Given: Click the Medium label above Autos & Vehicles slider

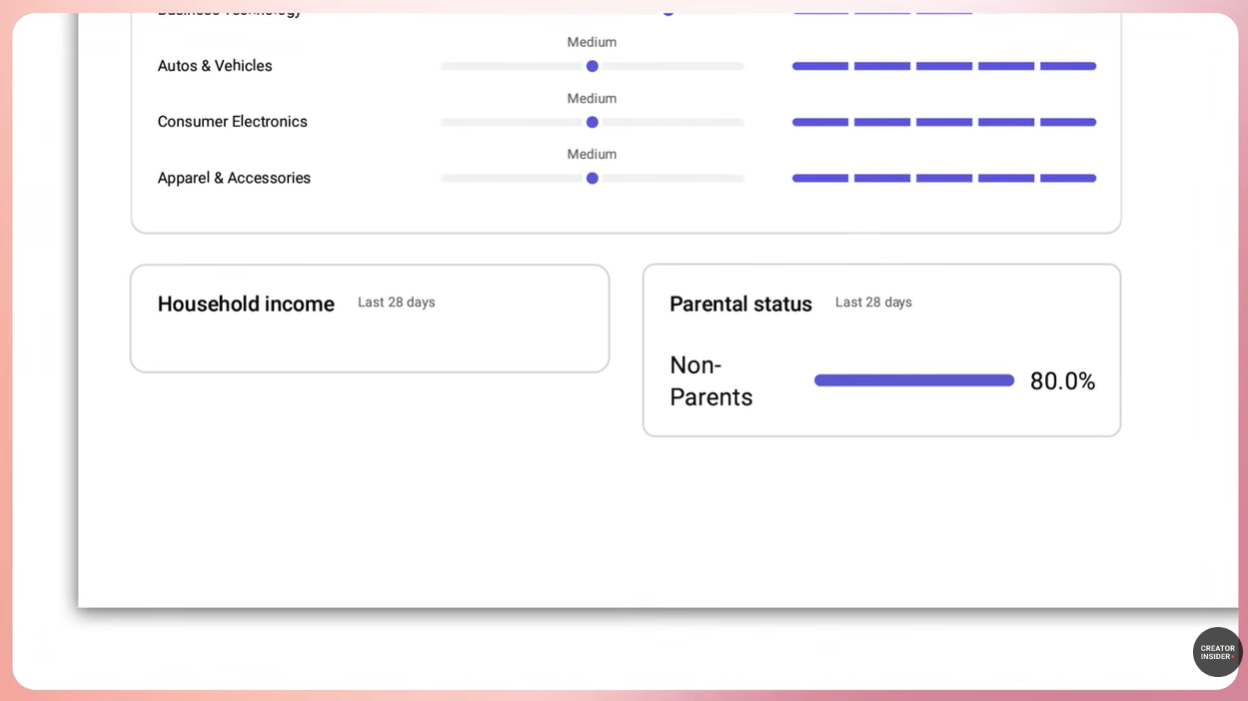Looking at the screenshot, I should [x=592, y=42].
